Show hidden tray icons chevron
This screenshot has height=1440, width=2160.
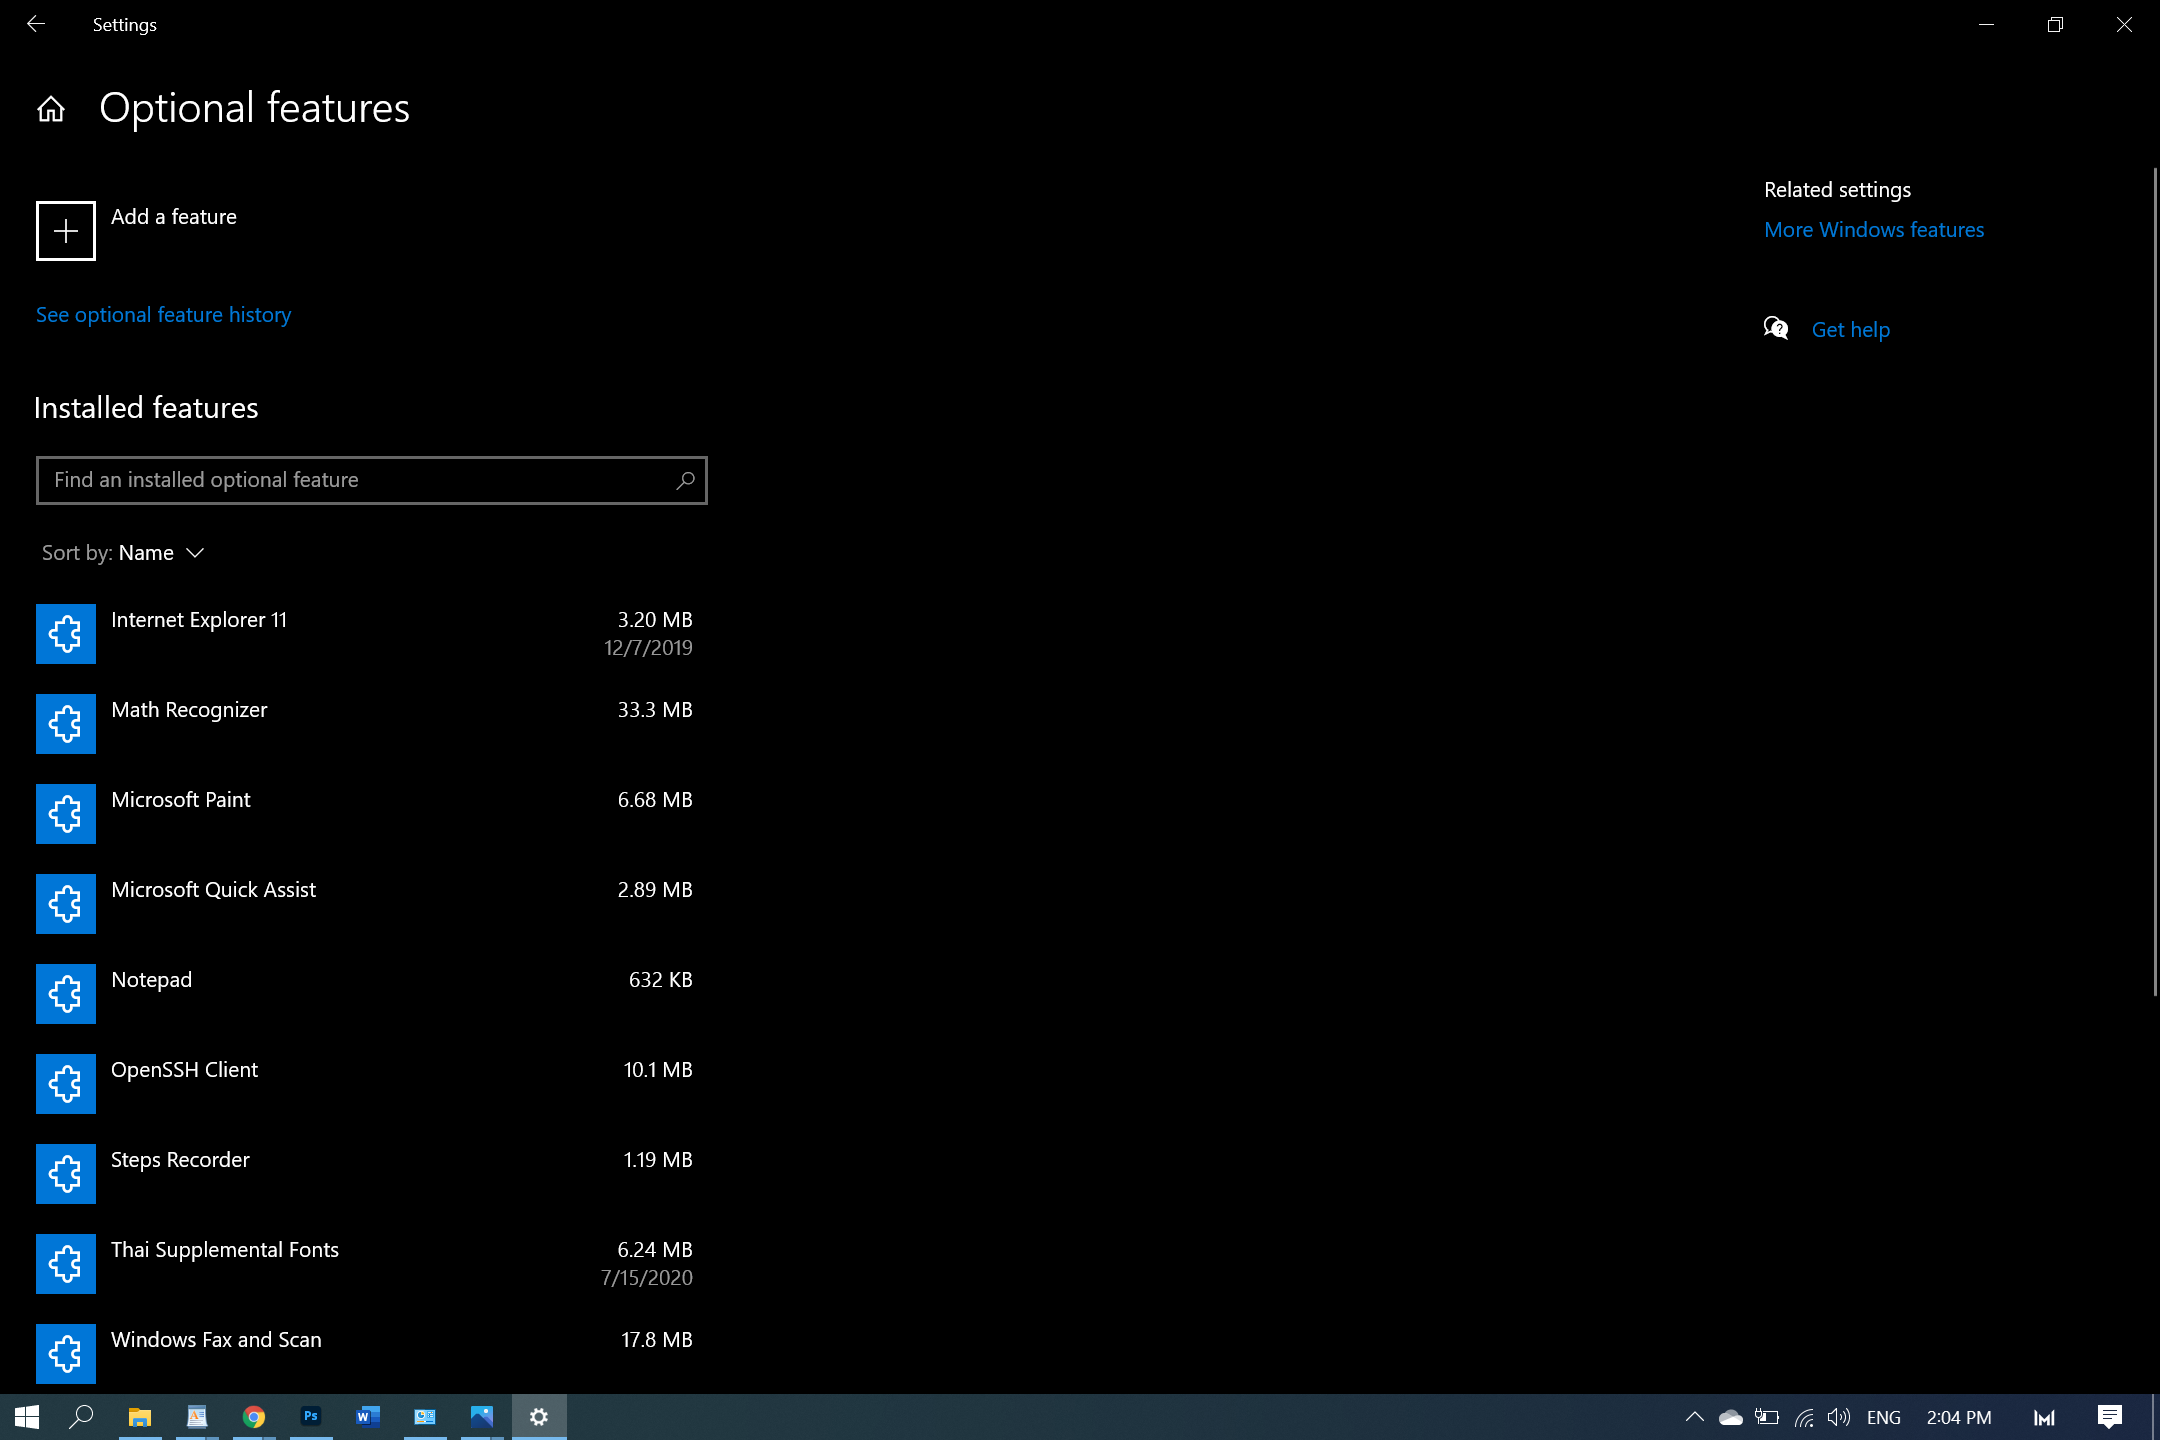[x=1695, y=1417]
